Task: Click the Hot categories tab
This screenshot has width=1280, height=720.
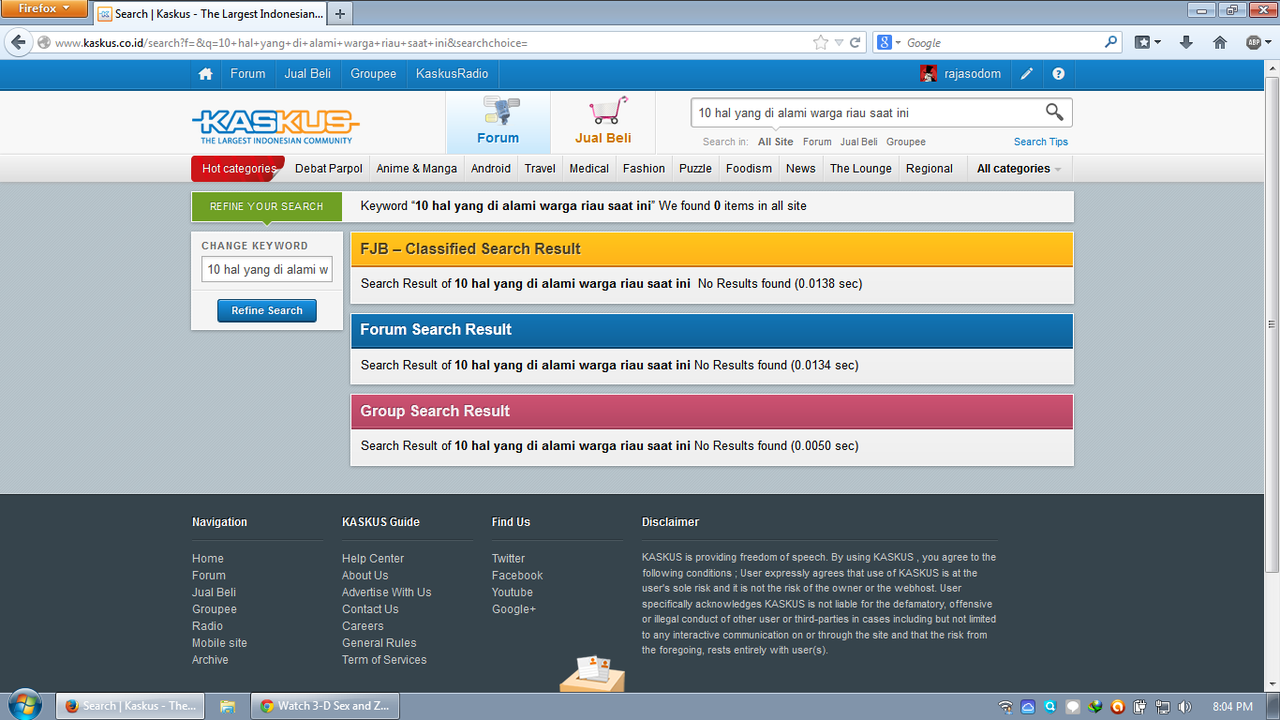Action: (238, 169)
